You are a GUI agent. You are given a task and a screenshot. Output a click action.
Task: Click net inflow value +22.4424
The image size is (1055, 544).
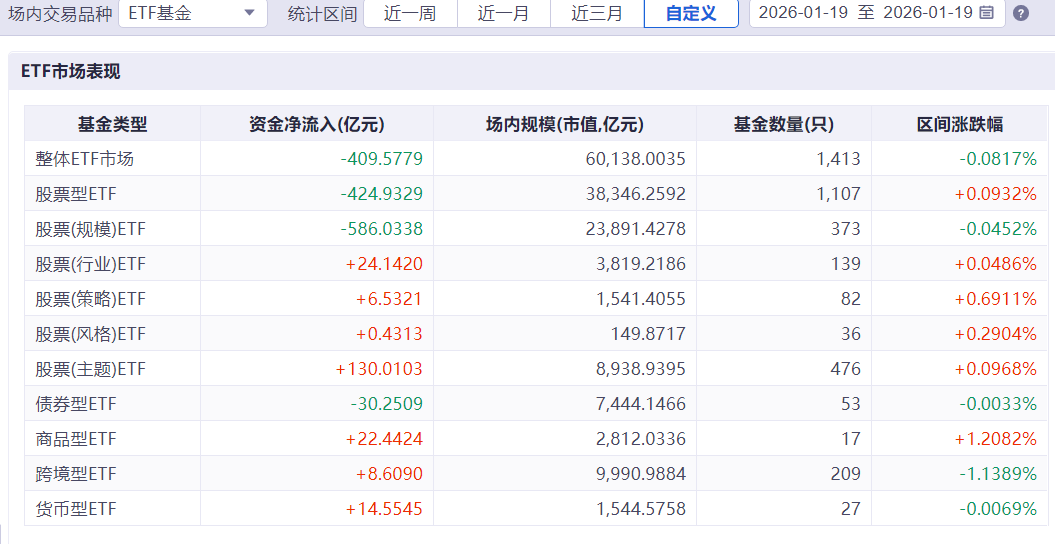(x=384, y=438)
